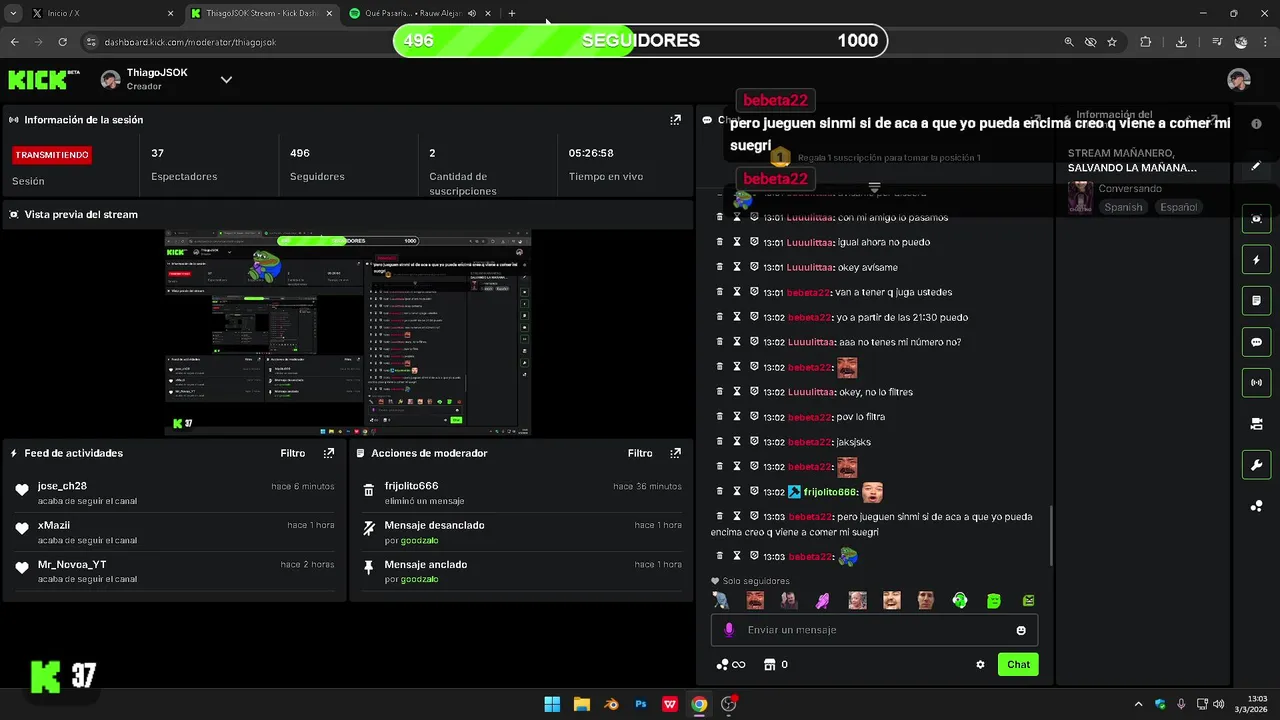Open the browser extensions puzzle icon
The height and width of the screenshot is (720, 1280).
[1146, 42]
